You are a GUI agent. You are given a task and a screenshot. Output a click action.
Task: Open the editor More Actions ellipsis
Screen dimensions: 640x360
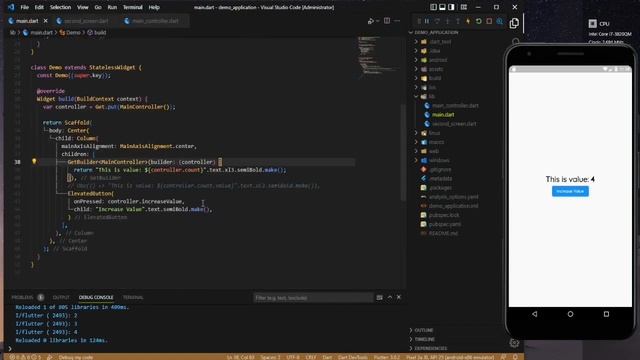point(397,20)
